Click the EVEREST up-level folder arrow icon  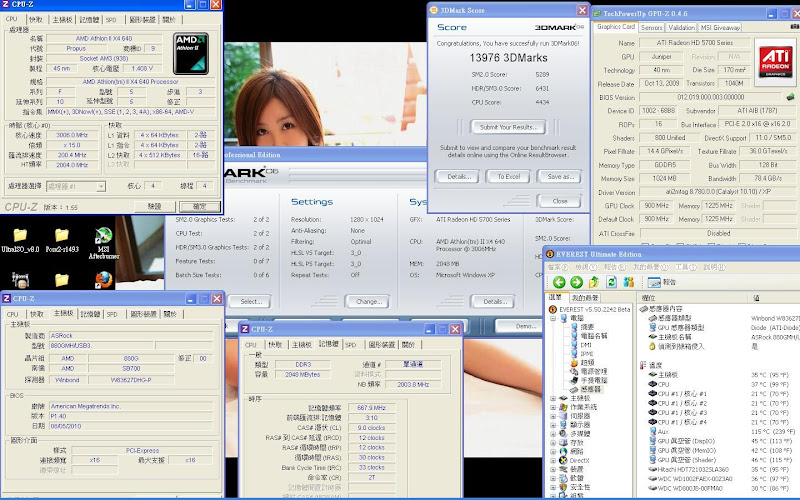pyautogui.click(x=594, y=282)
